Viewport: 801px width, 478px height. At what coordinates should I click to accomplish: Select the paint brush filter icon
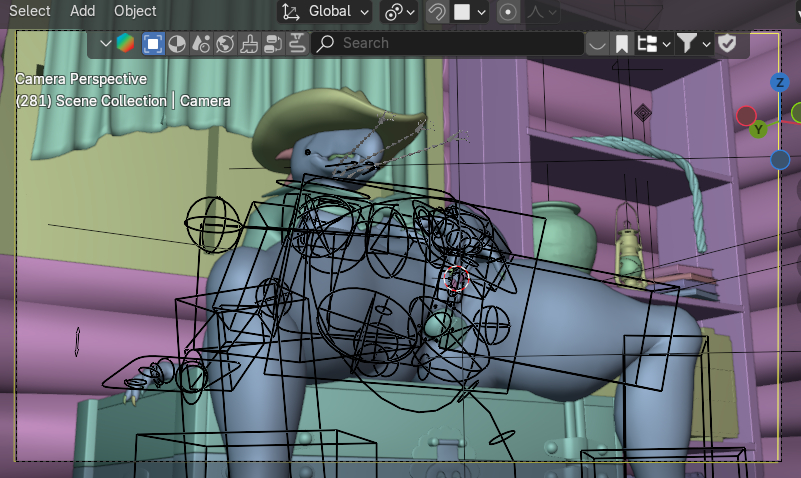point(249,43)
